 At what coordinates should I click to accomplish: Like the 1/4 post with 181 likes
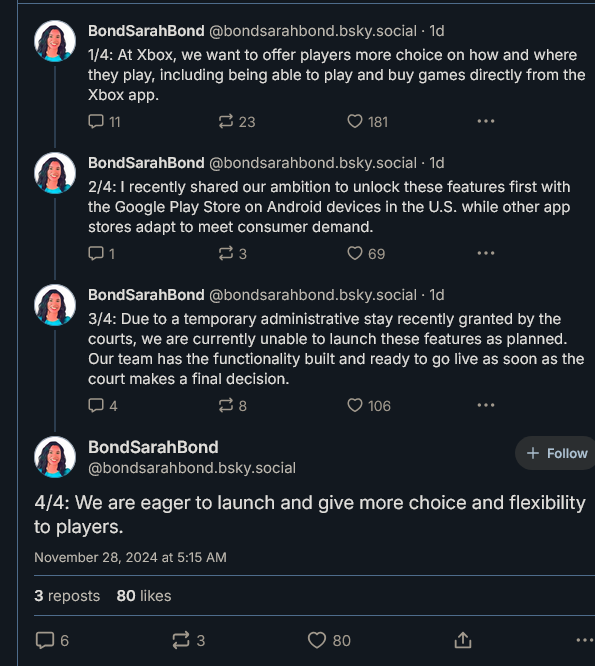pos(367,122)
